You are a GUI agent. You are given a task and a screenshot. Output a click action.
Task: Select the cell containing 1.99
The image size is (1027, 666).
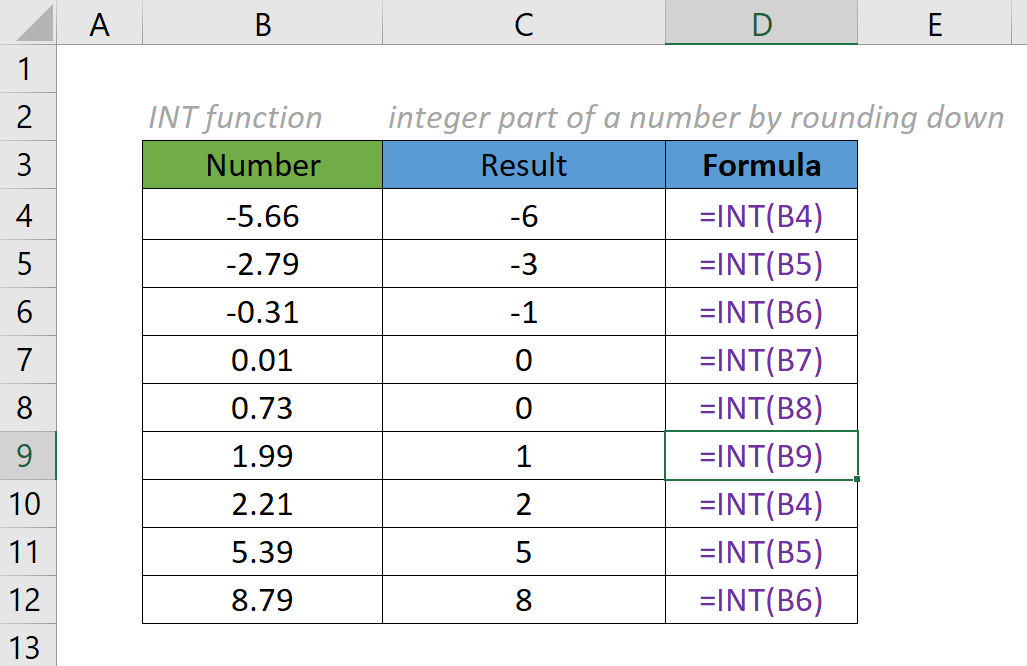(262, 456)
